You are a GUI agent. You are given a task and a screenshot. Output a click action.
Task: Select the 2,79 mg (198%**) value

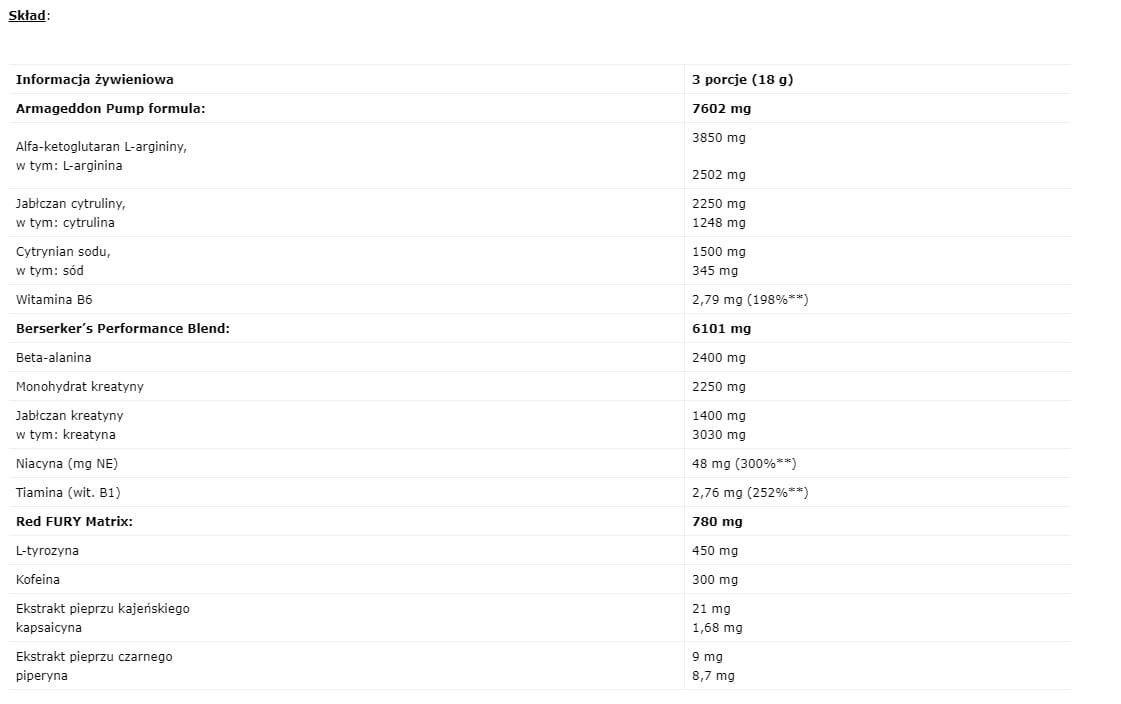[750, 299]
